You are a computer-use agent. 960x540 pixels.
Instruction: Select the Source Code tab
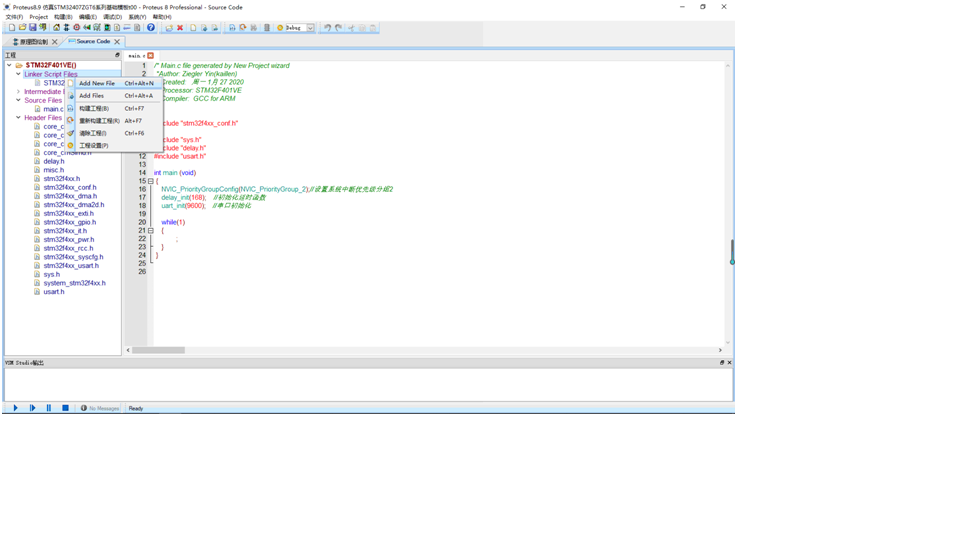93,42
